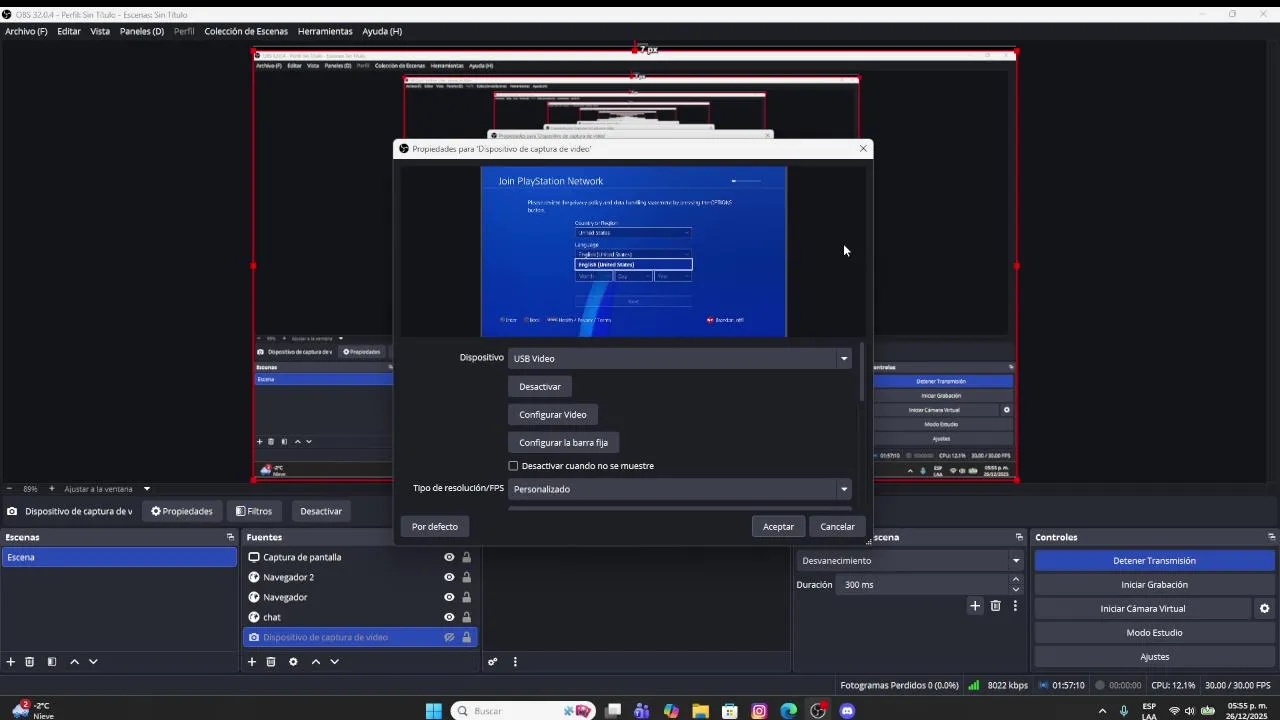
Task: Open Instagram from the taskbar
Action: point(759,711)
